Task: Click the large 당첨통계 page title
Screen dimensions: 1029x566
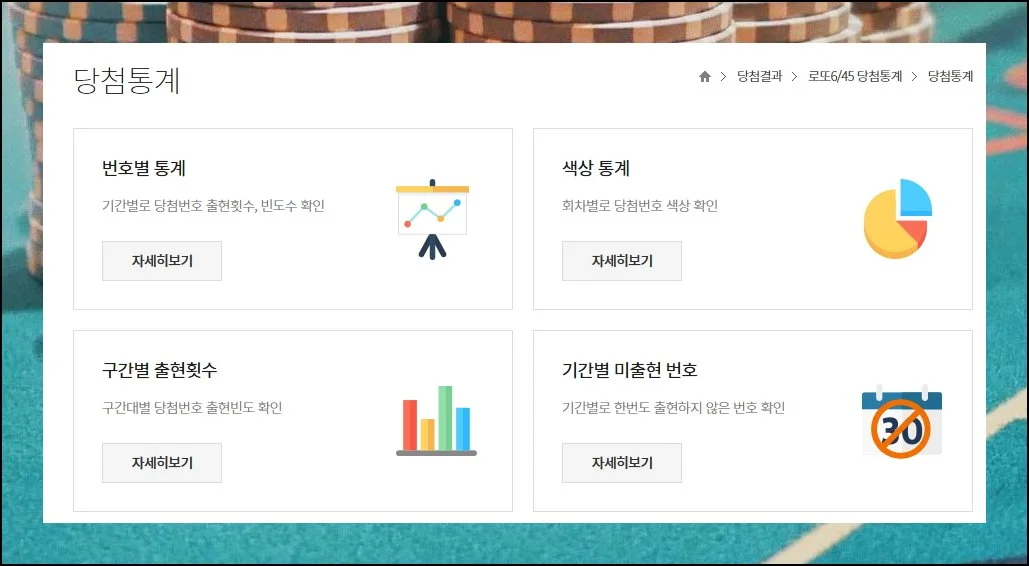Action: coord(127,81)
